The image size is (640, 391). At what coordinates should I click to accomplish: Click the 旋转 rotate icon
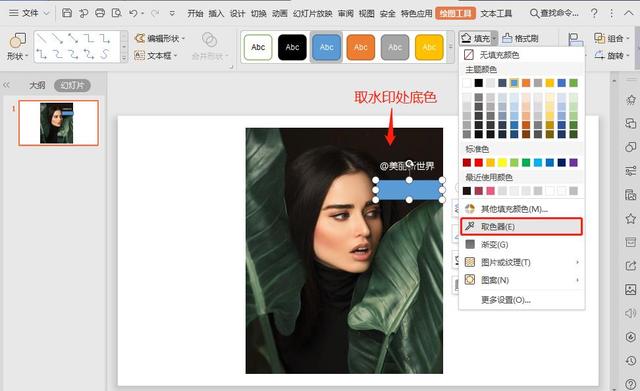[599, 55]
